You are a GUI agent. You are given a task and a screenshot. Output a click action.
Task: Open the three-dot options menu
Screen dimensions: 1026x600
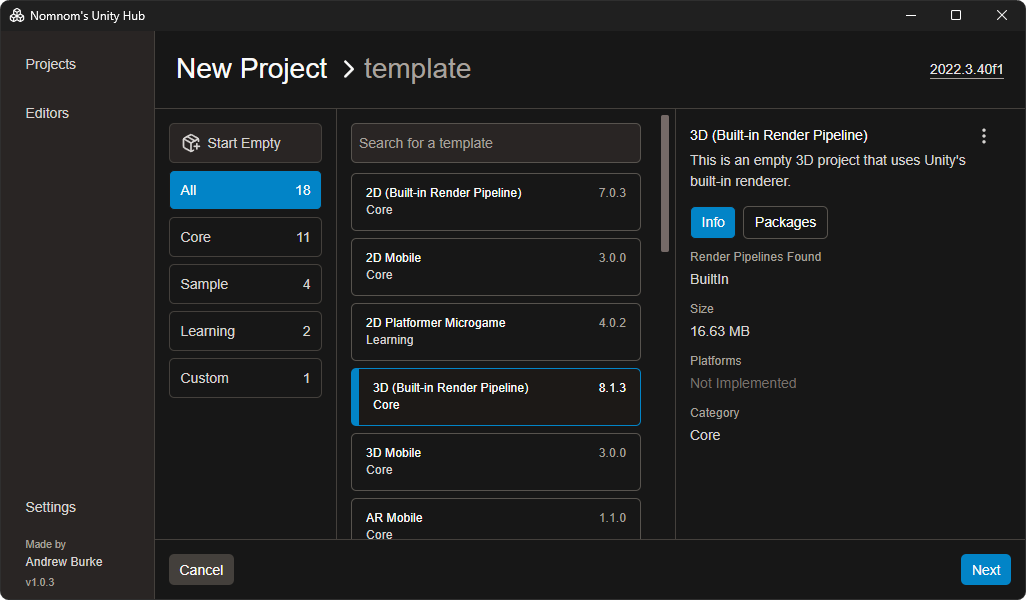[x=983, y=136]
